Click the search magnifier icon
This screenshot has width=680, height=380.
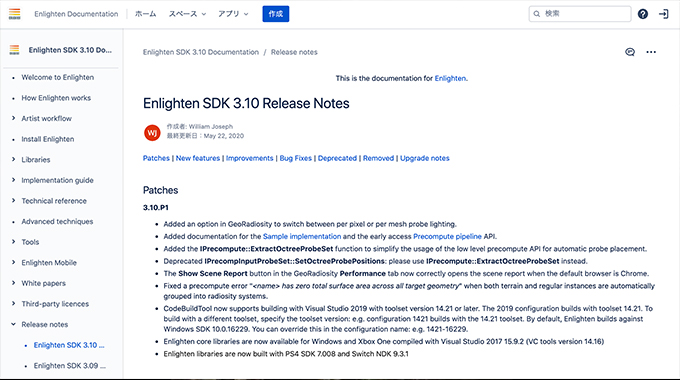coord(537,14)
